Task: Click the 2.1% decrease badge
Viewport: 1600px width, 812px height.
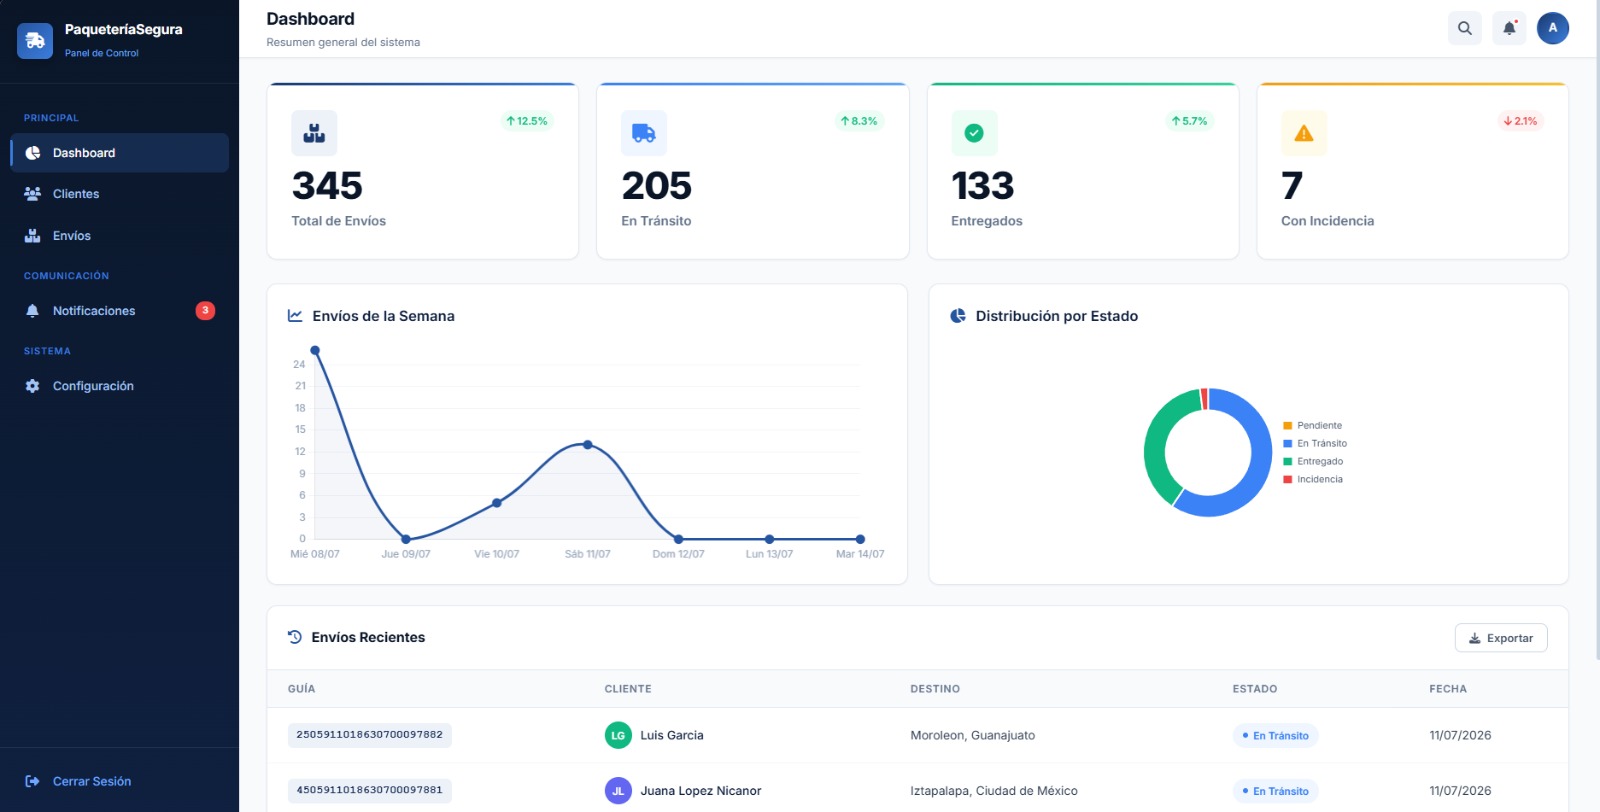Action: tap(1520, 121)
